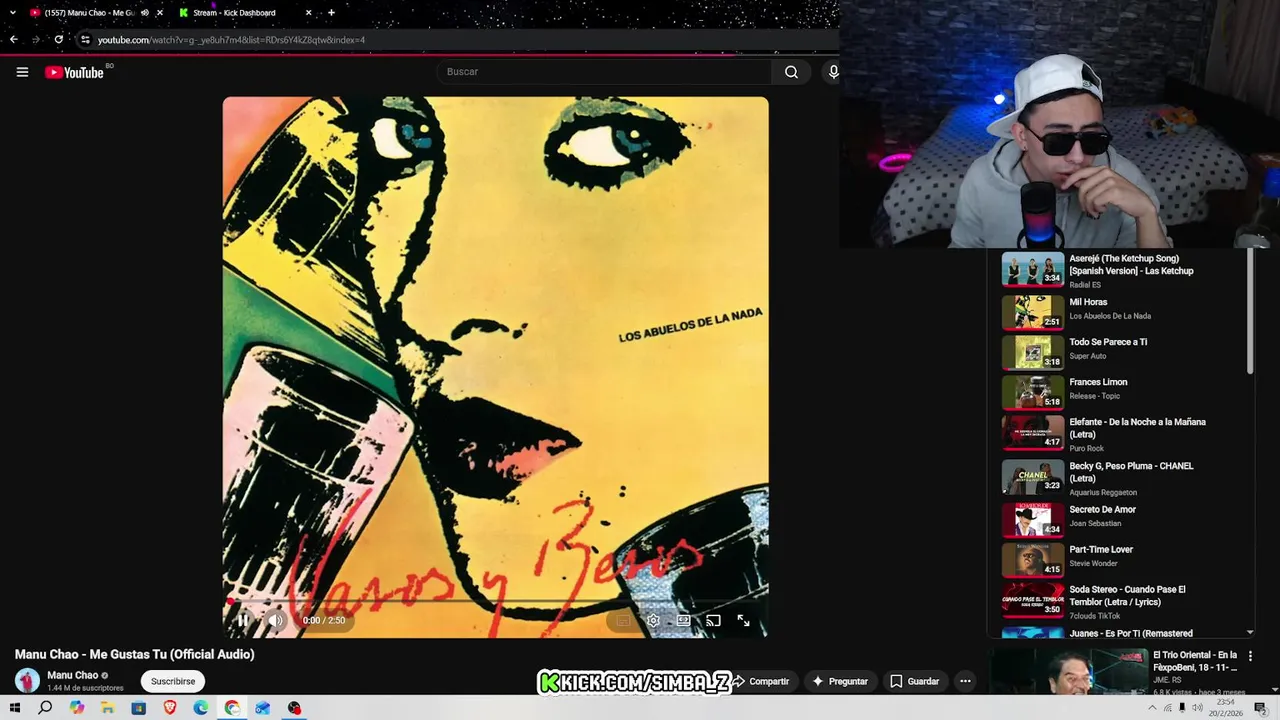The image size is (1280, 720).
Task: Show hidden system tray icons
Action: (1152, 708)
